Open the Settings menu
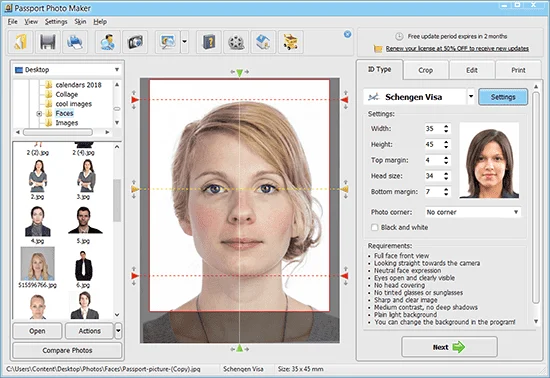The image size is (550, 378). click(x=56, y=22)
